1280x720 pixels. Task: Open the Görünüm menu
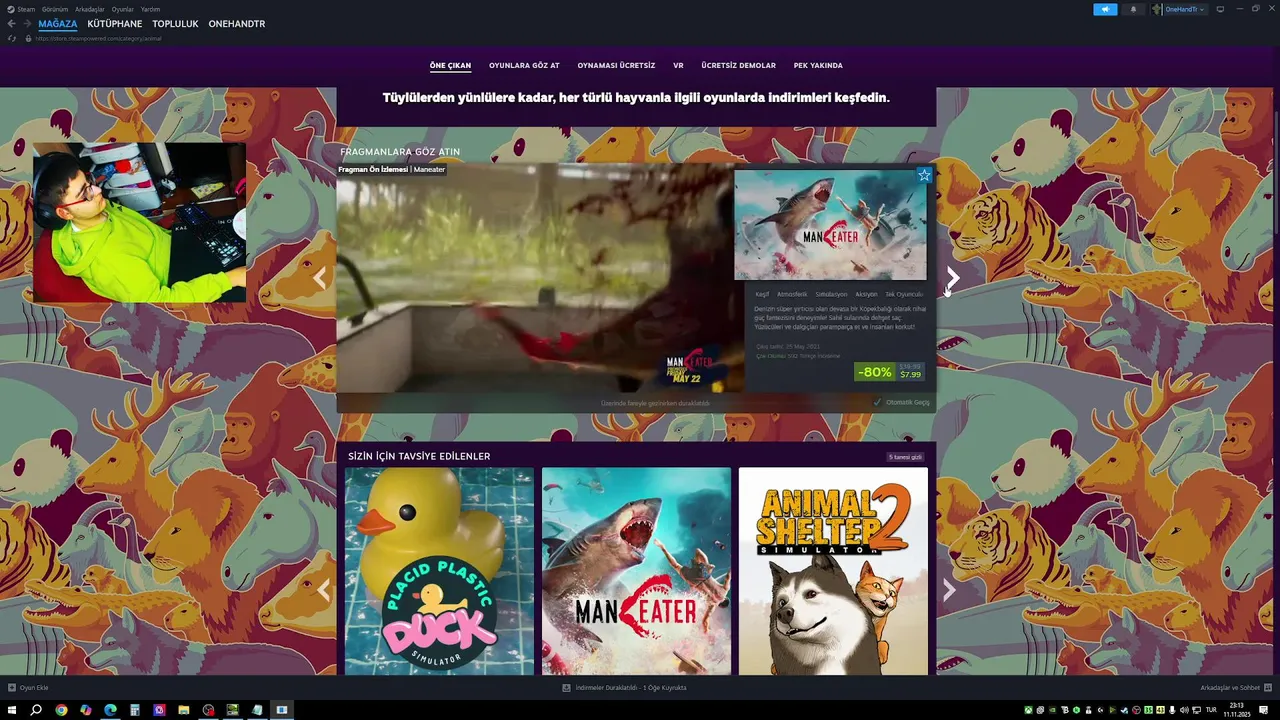pyautogui.click(x=55, y=9)
